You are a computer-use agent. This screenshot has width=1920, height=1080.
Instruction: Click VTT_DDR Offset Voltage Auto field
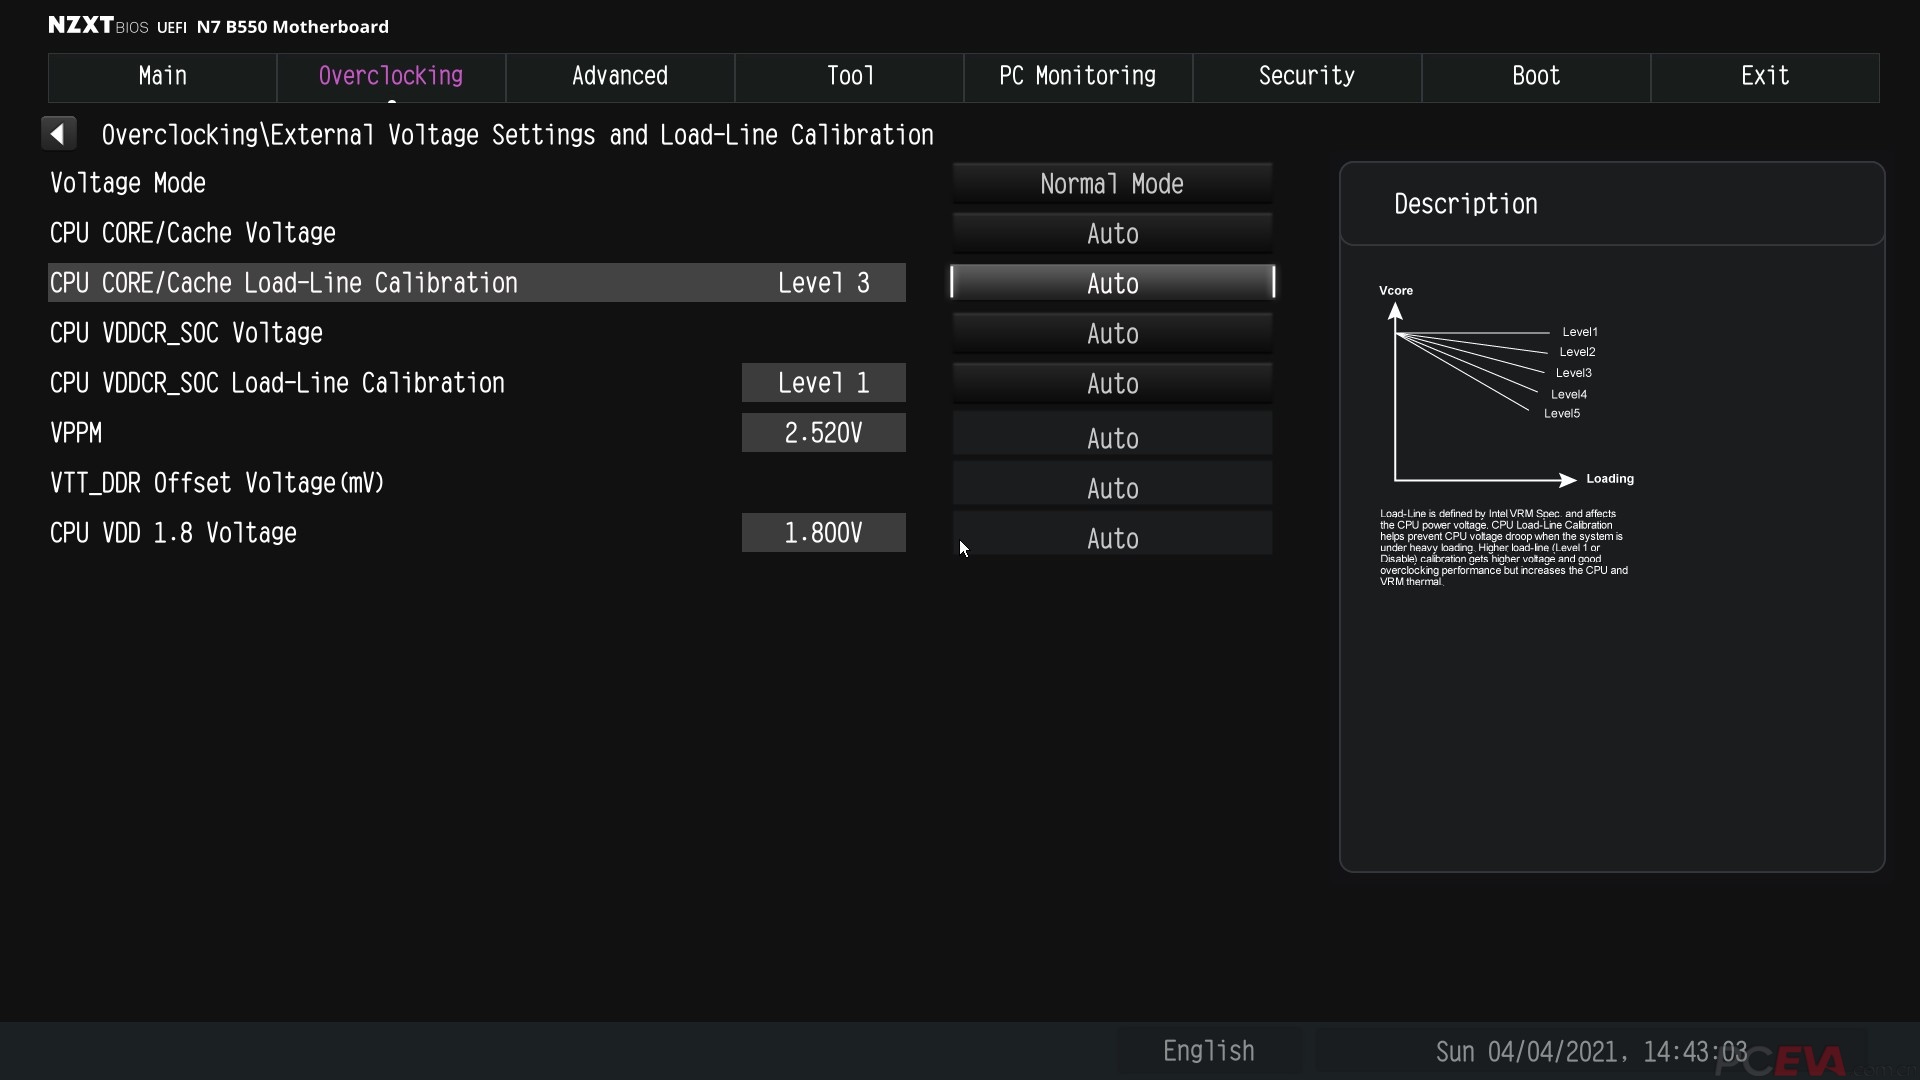click(x=1111, y=488)
